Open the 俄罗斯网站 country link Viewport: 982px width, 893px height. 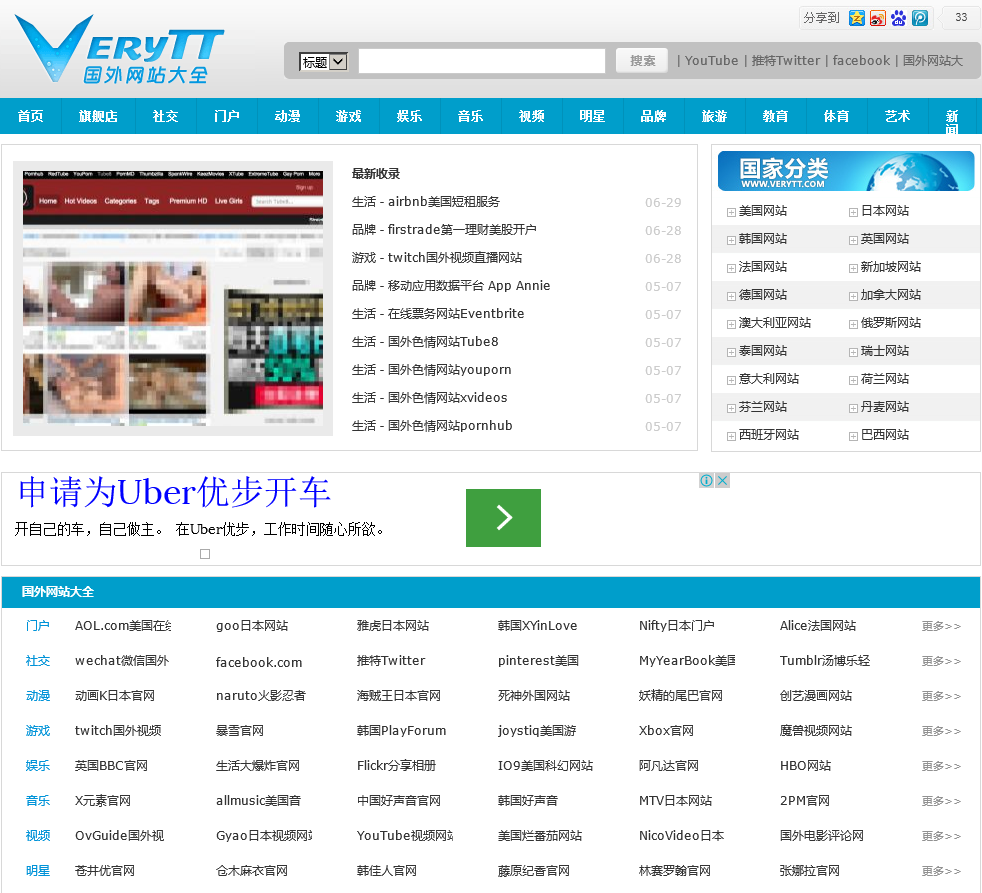click(x=890, y=323)
